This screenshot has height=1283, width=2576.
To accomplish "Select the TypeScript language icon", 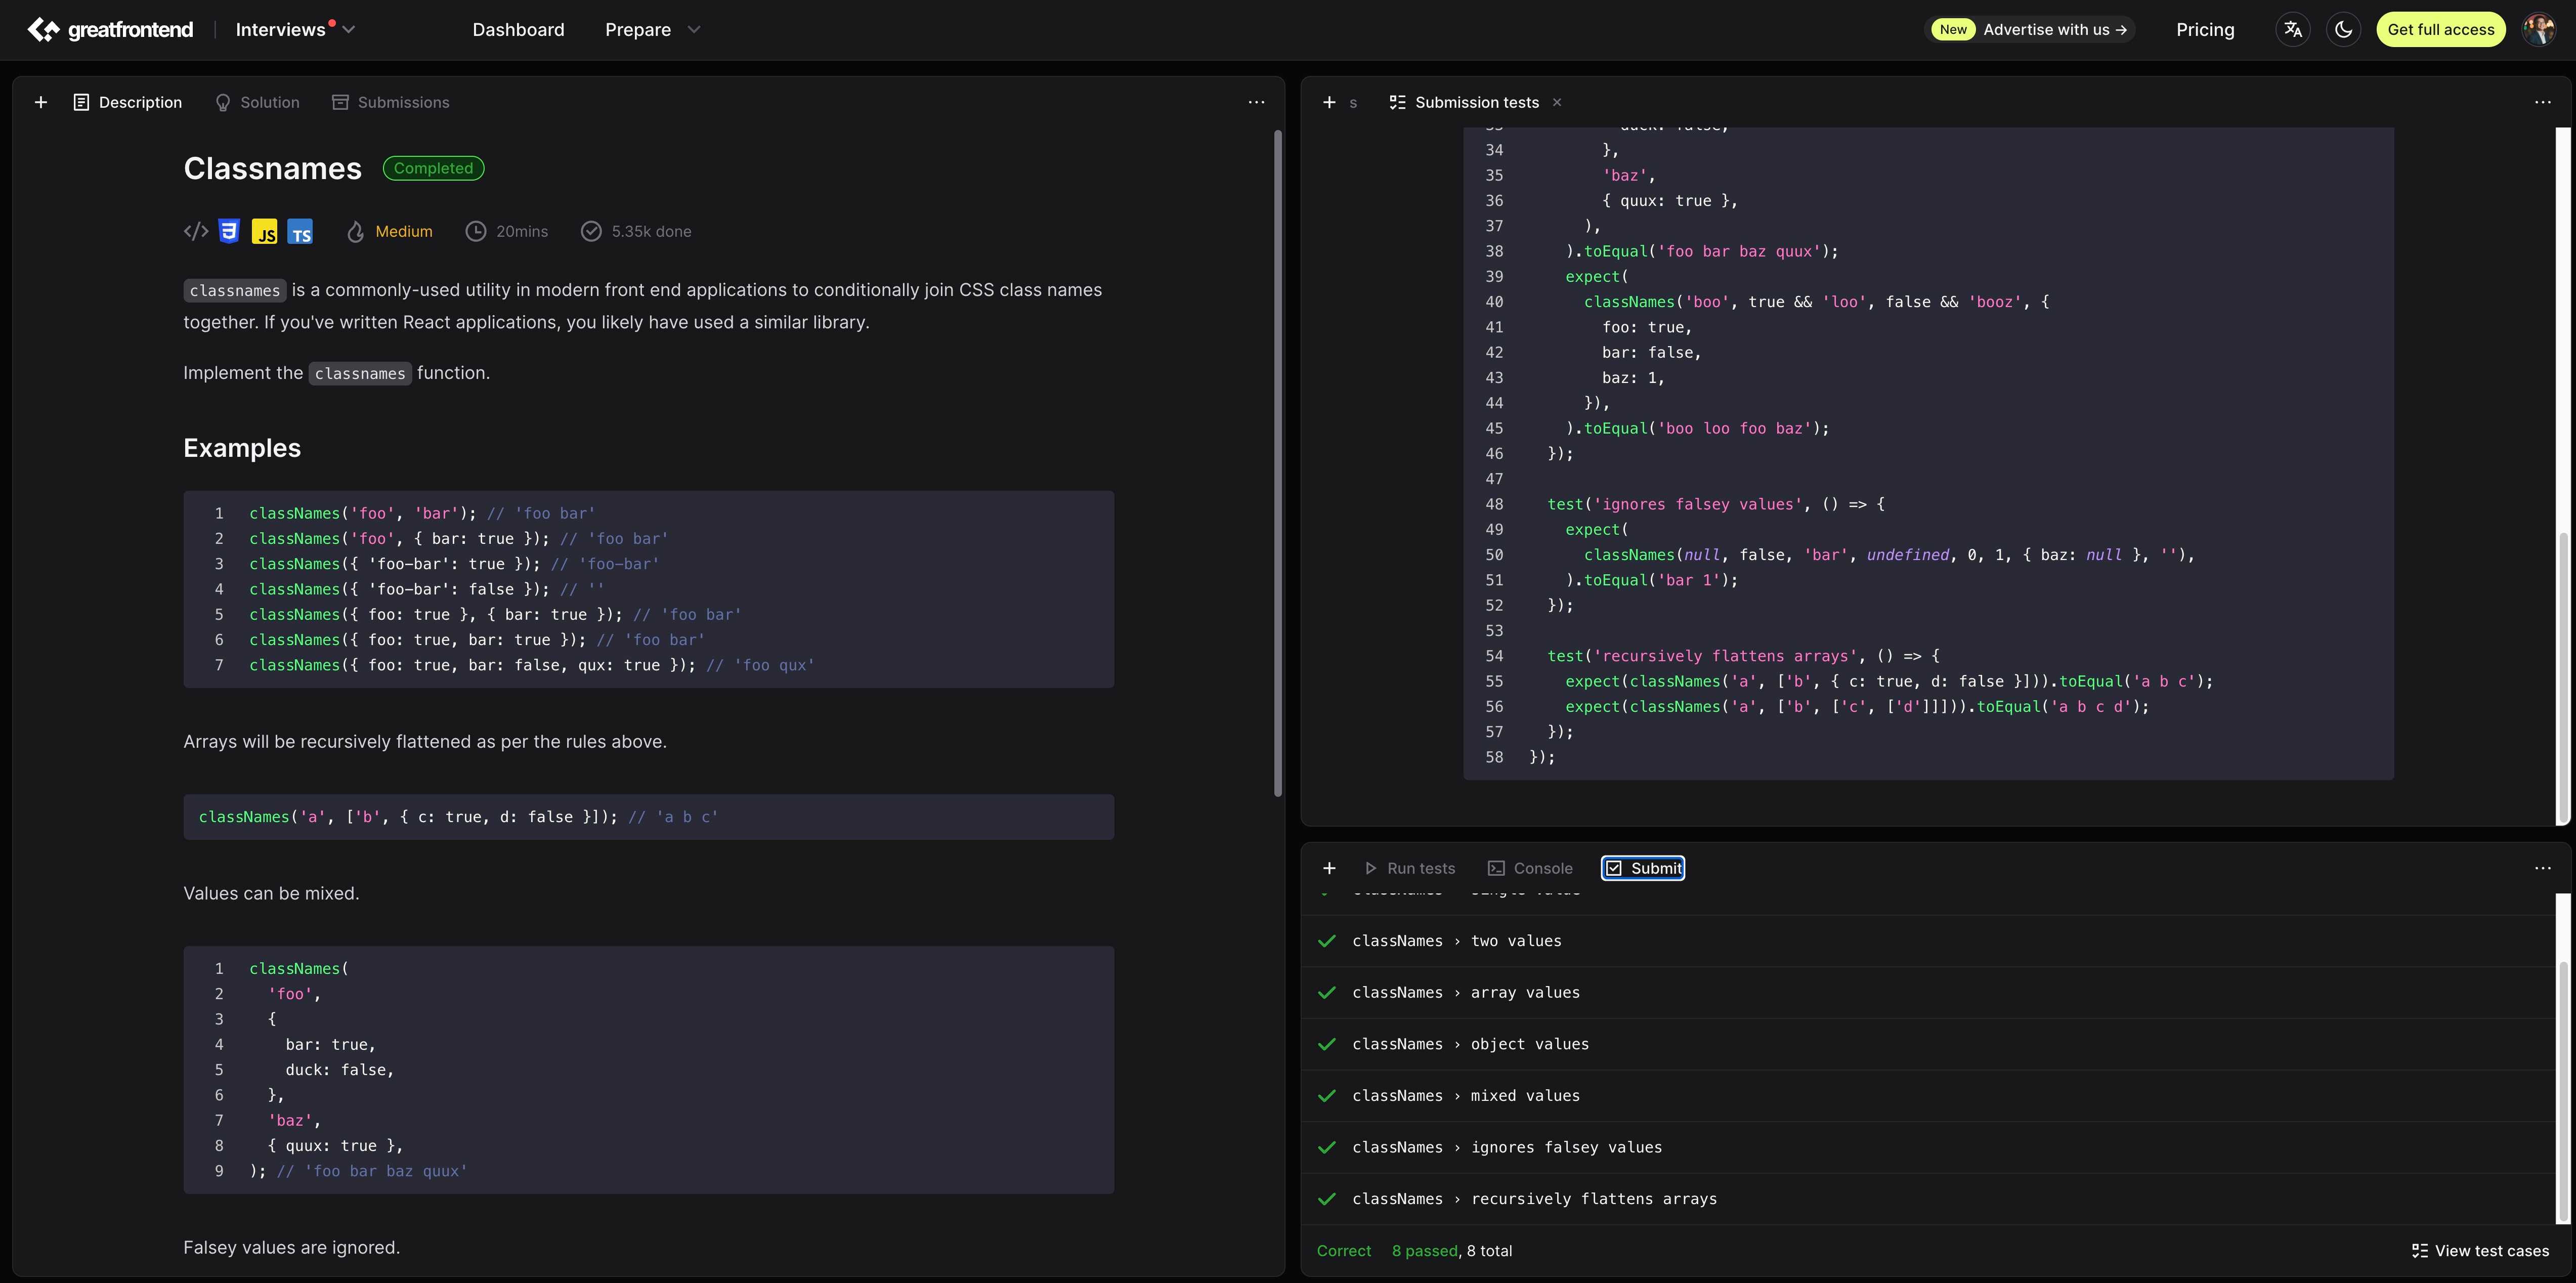I will point(300,231).
